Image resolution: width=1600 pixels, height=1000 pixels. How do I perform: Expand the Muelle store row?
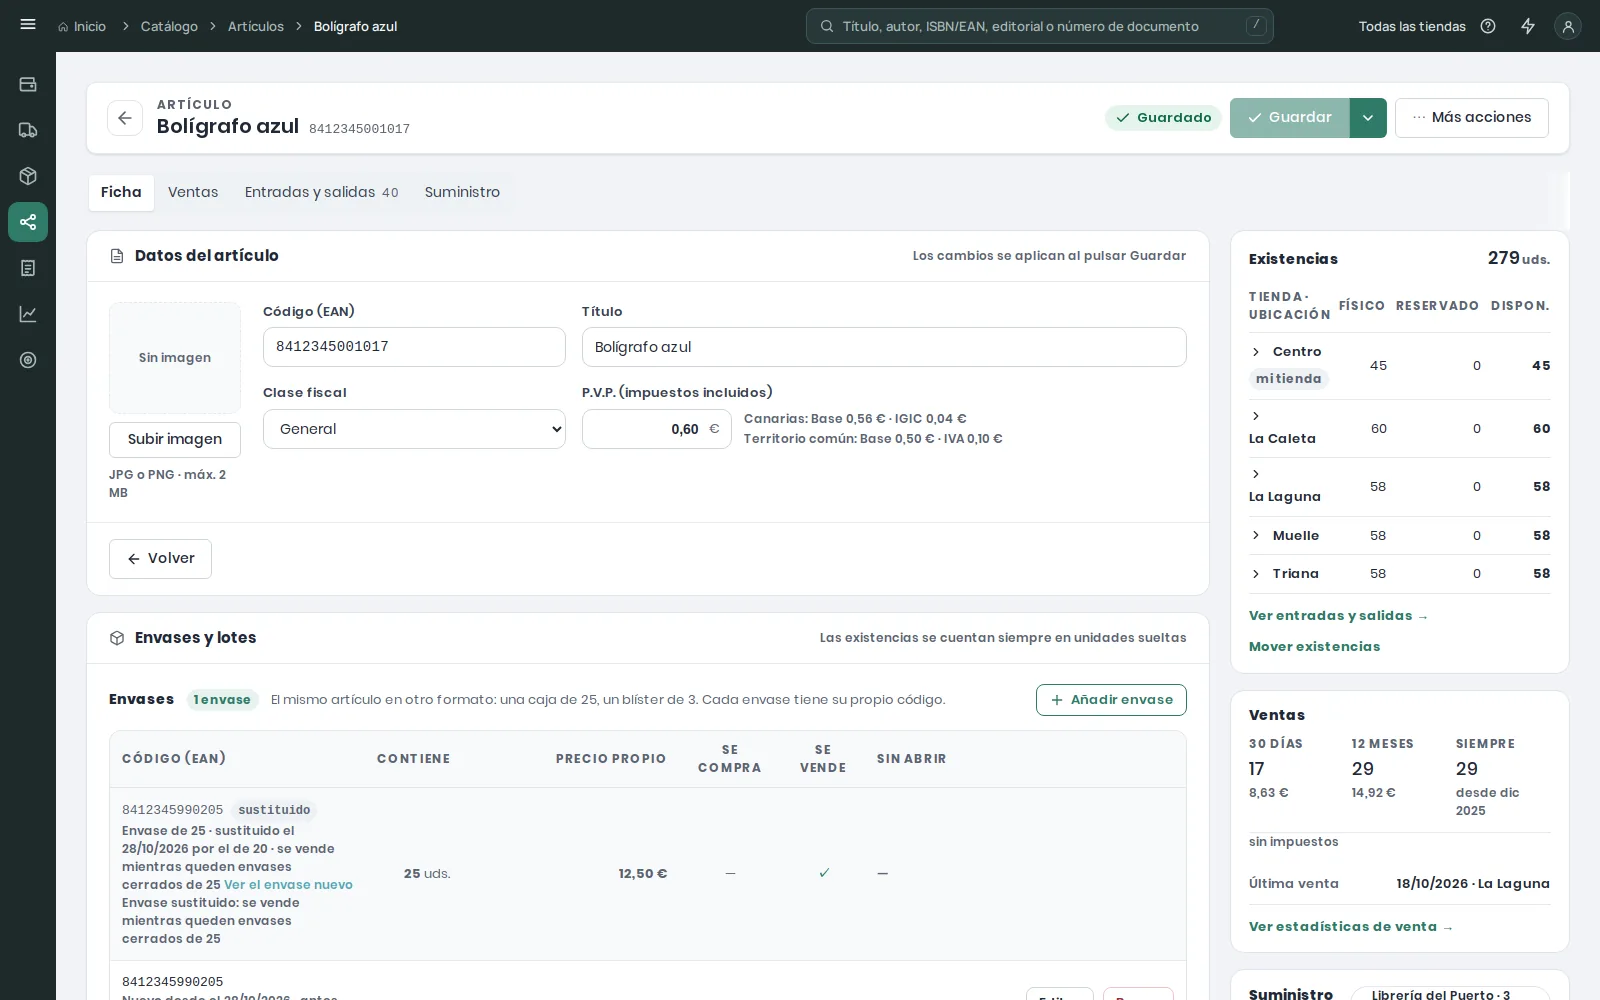tap(1256, 536)
